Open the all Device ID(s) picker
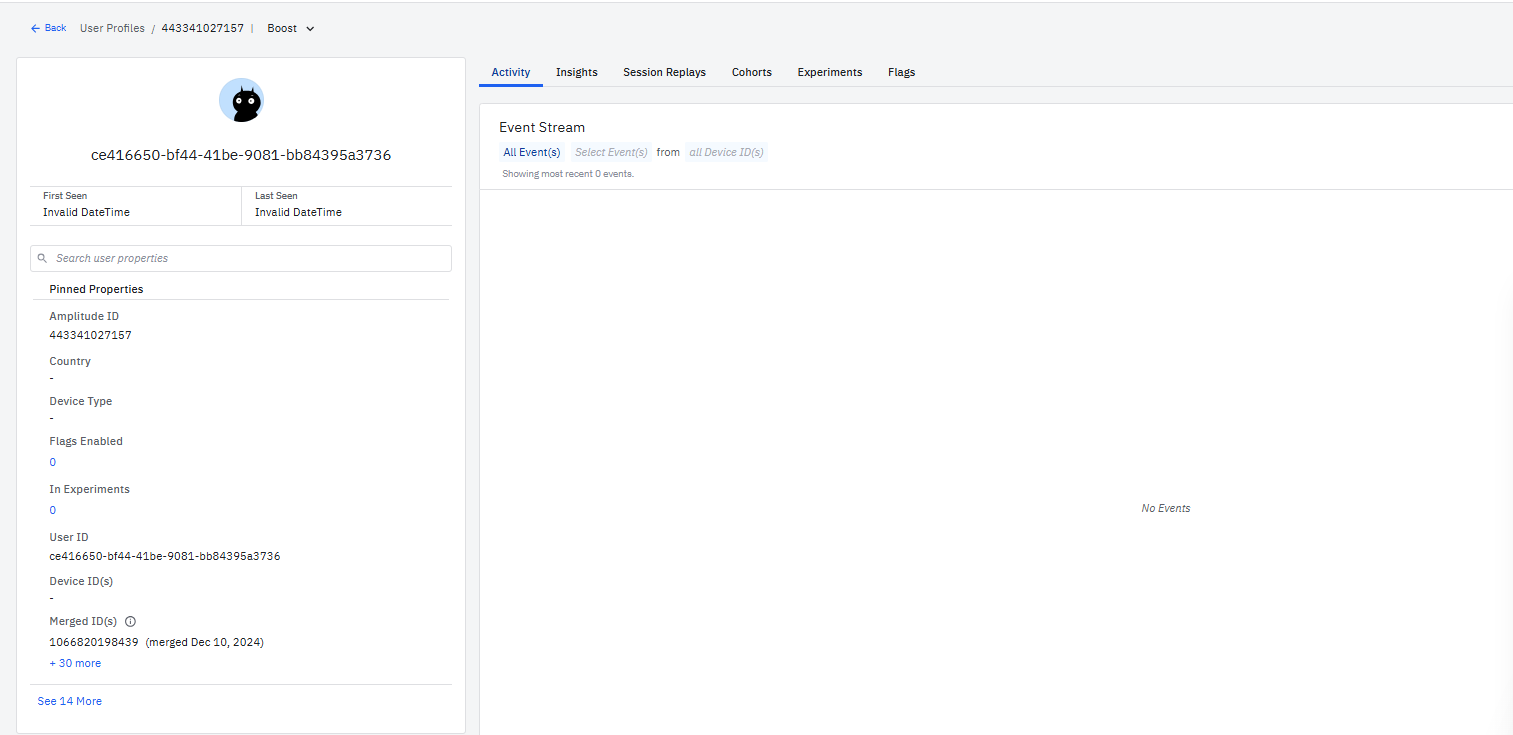The width and height of the screenshot is (1513, 735). click(726, 152)
